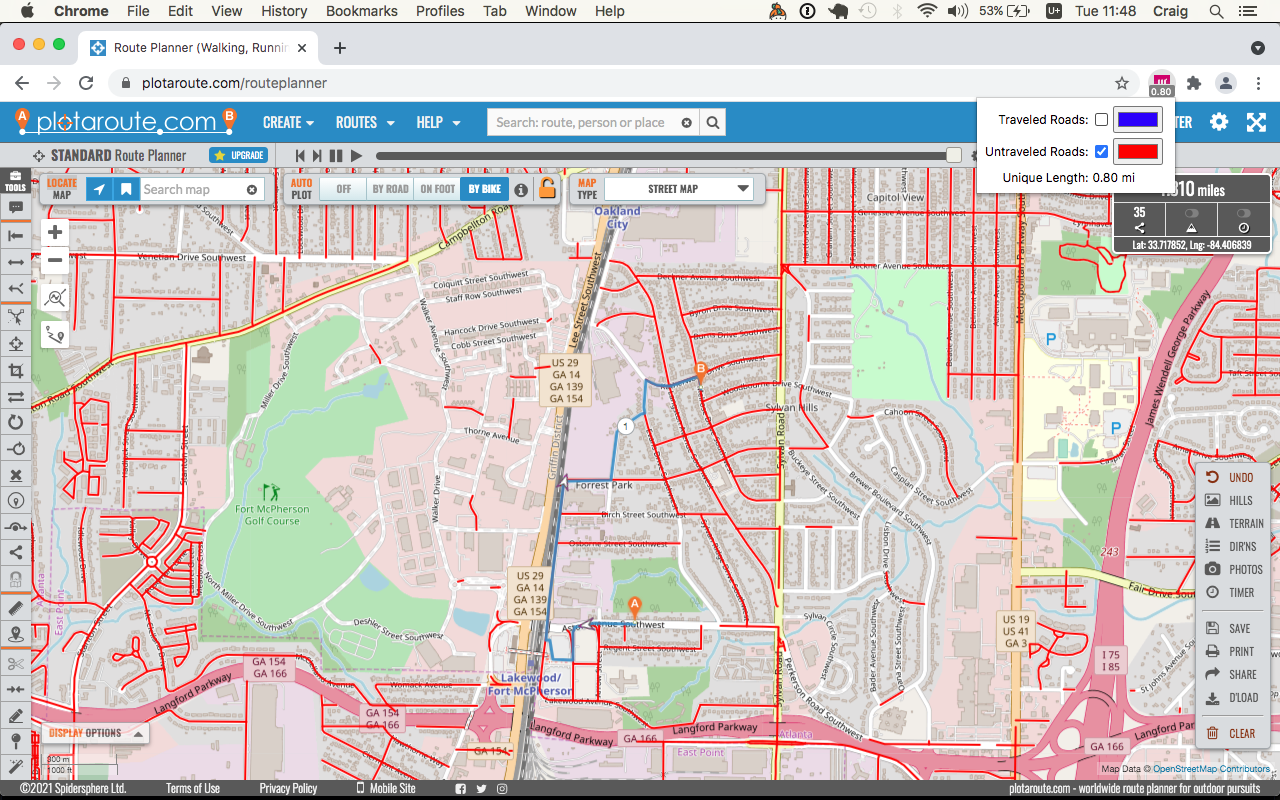Screen dimensions: 1280x800
Task: Click the Terms of Use link
Action: tap(192, 787)
